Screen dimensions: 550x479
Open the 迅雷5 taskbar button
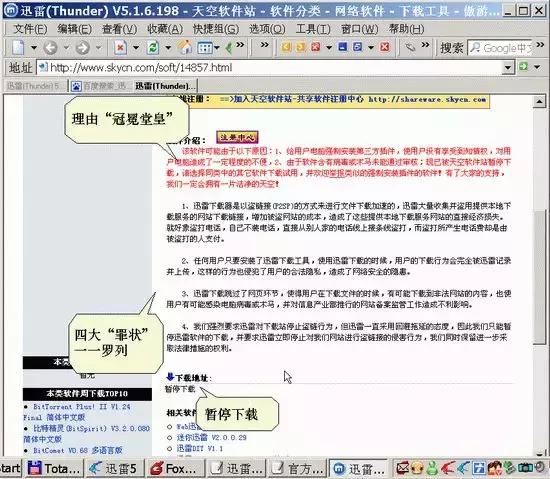[113, 468]
